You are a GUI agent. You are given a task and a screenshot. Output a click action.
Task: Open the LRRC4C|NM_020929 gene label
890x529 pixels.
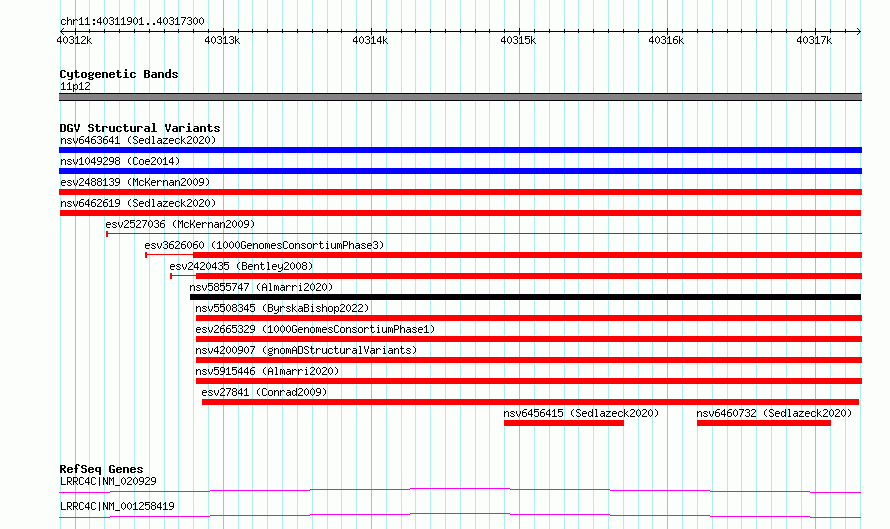[x=108, y=481]
